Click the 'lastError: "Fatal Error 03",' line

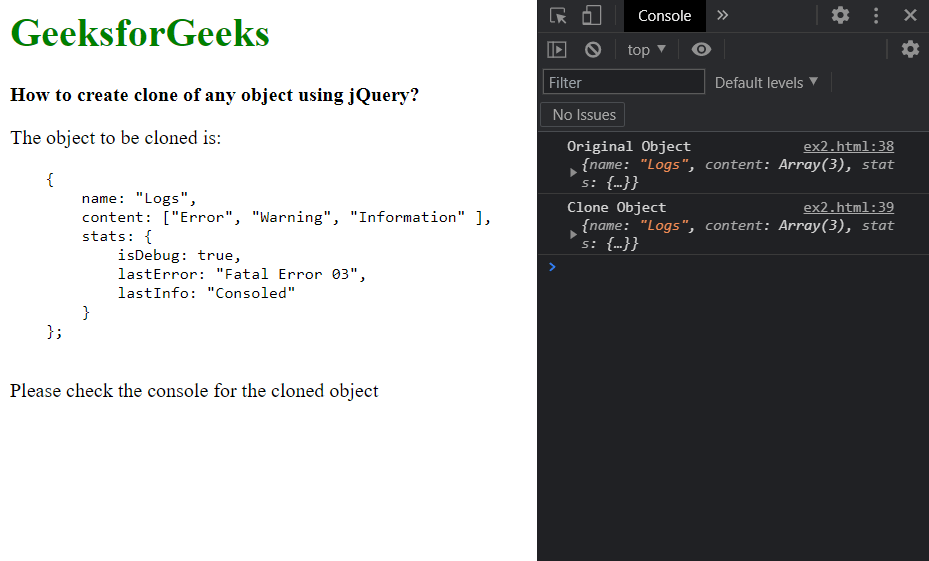click(x=242, y=274)
